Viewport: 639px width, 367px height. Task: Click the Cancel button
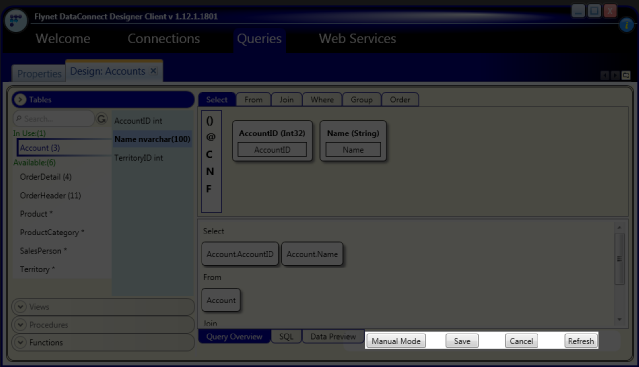521,341
